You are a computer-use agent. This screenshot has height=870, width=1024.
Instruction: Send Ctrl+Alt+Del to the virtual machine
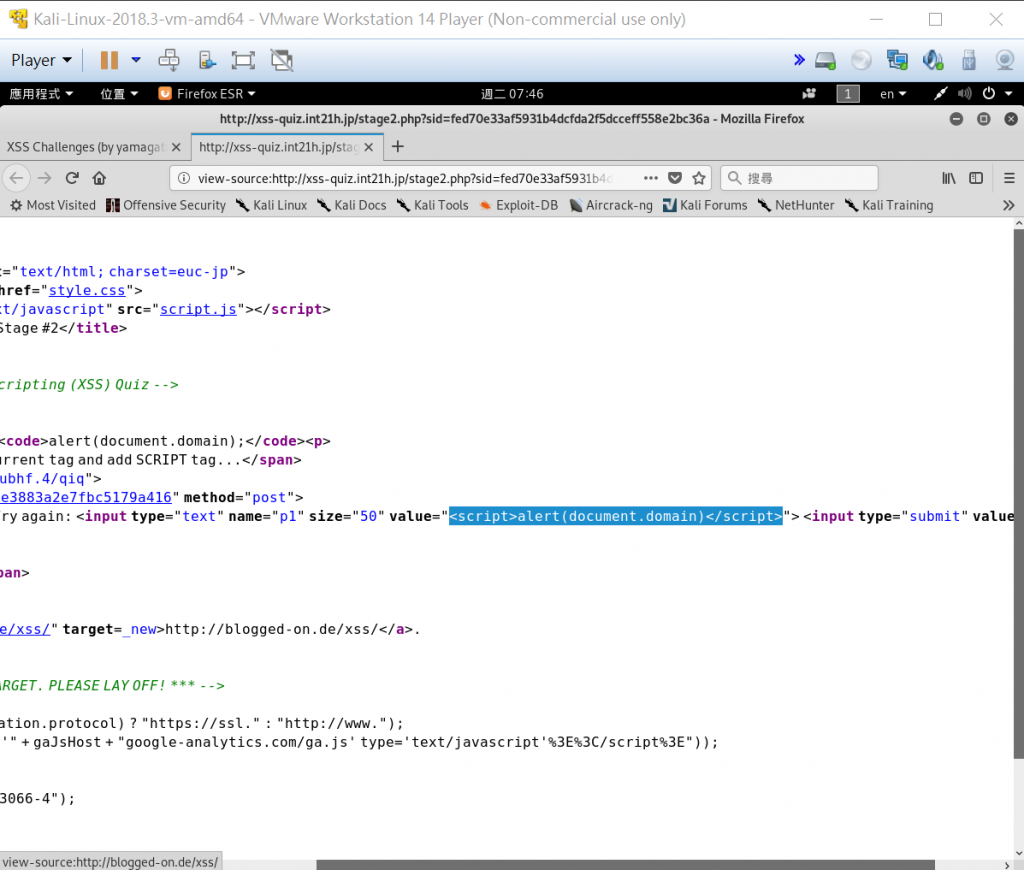[169, 60]
